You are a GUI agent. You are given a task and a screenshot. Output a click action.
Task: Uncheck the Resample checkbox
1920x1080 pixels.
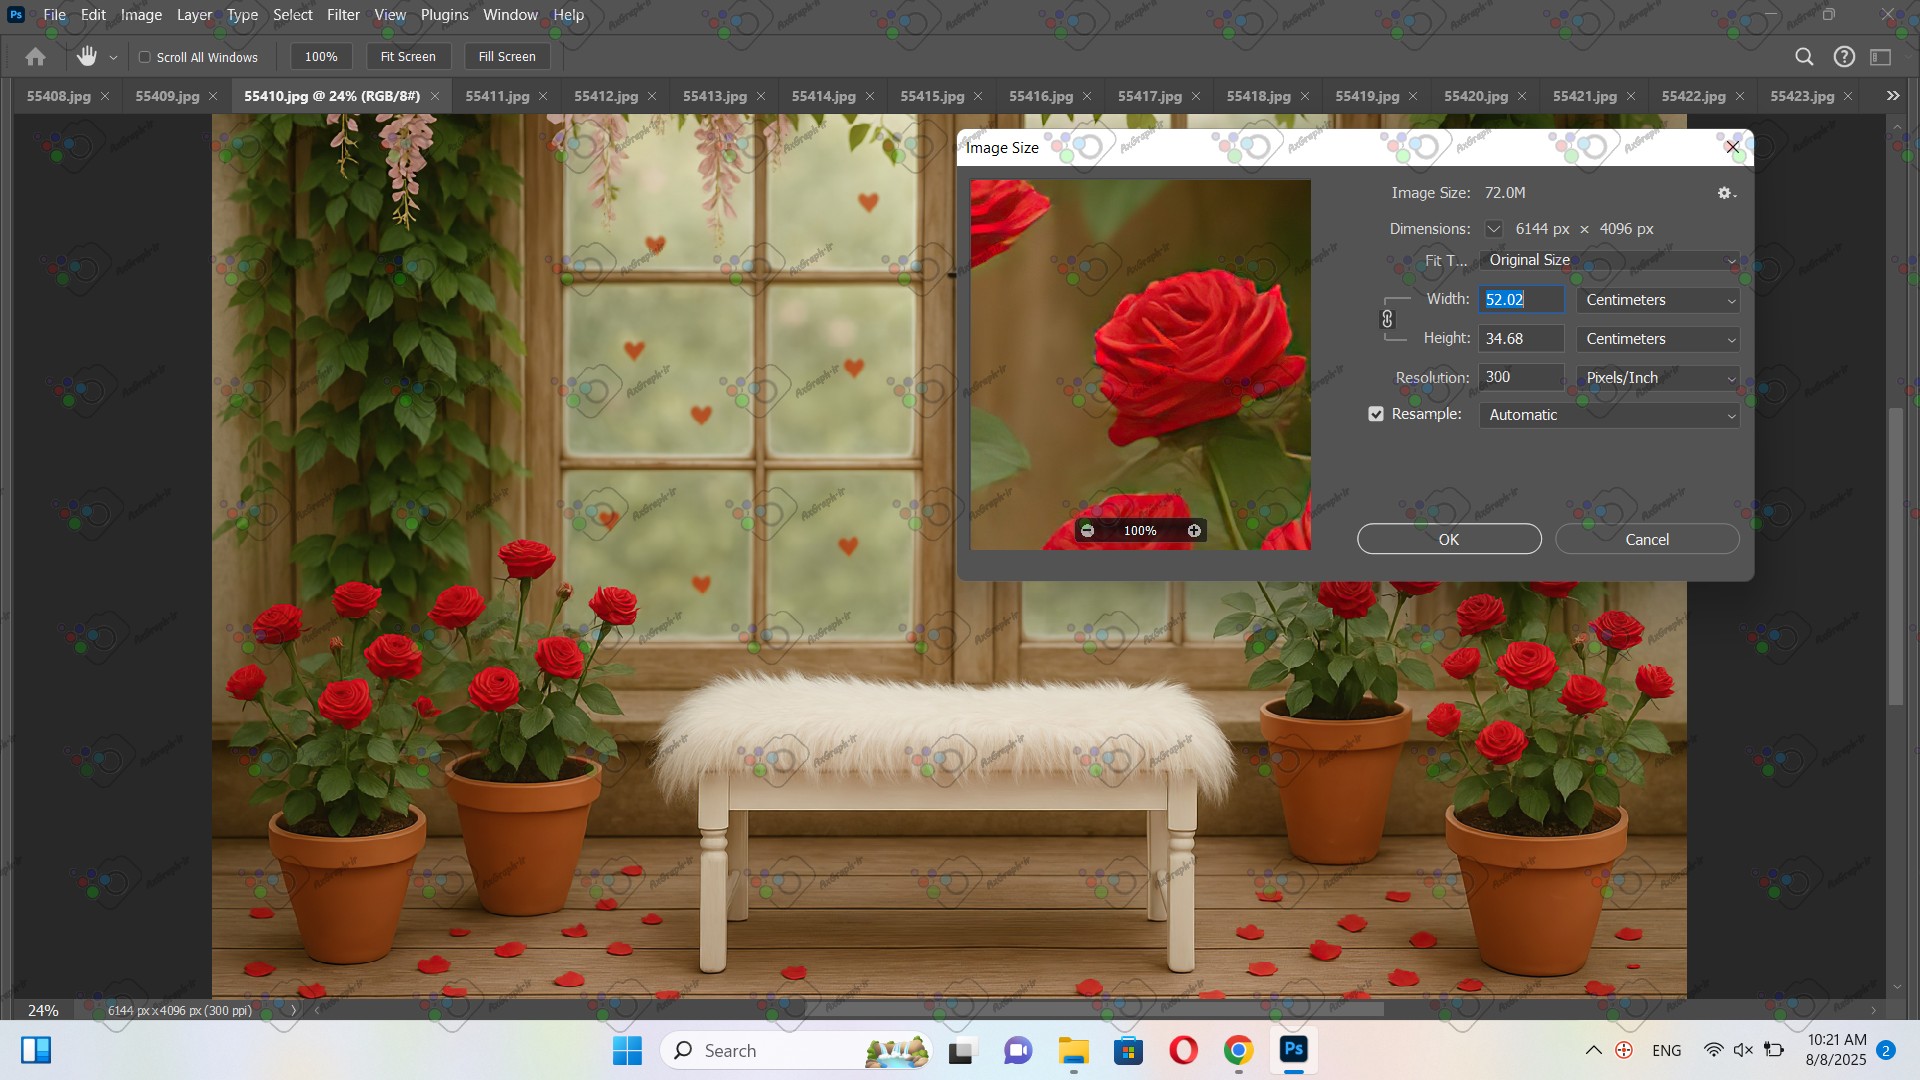click(1376, 414)
